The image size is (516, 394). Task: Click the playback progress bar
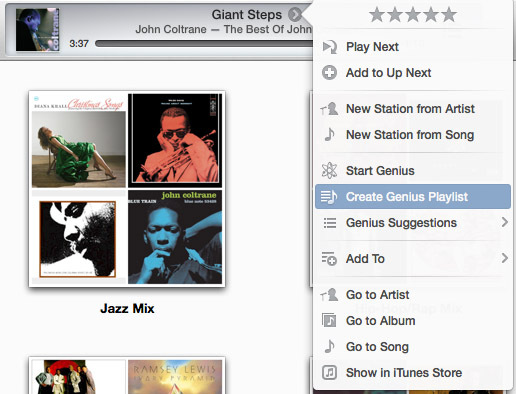204,43
